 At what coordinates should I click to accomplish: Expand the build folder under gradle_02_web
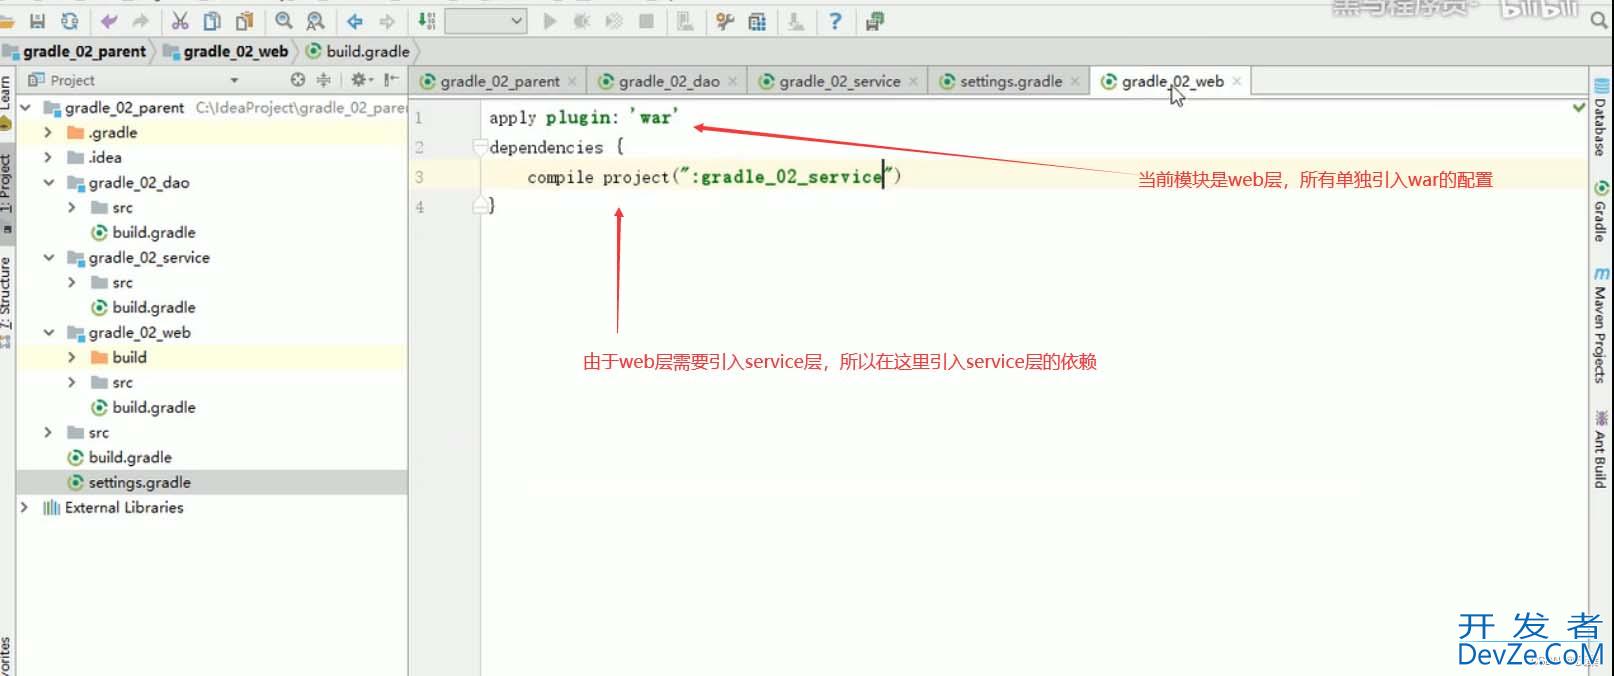71,357
